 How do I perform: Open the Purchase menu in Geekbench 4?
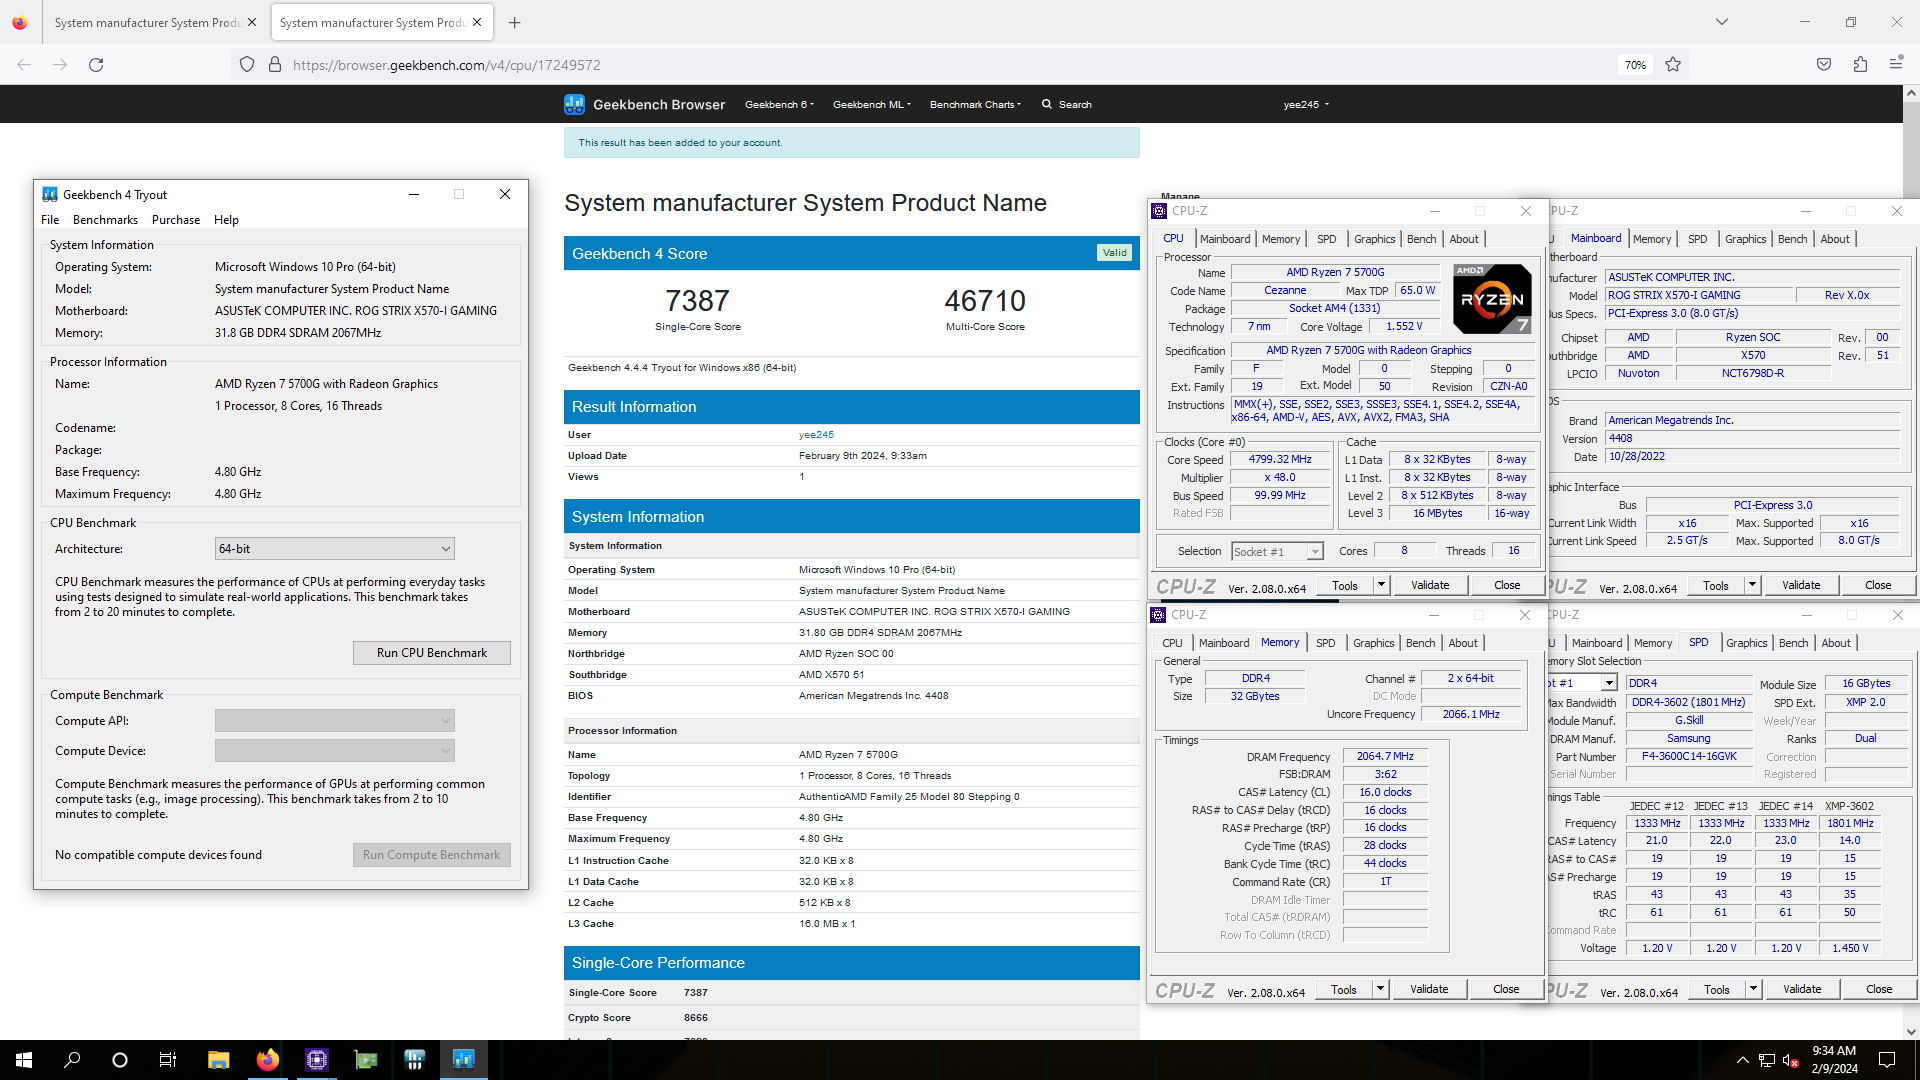pos(176,220)
